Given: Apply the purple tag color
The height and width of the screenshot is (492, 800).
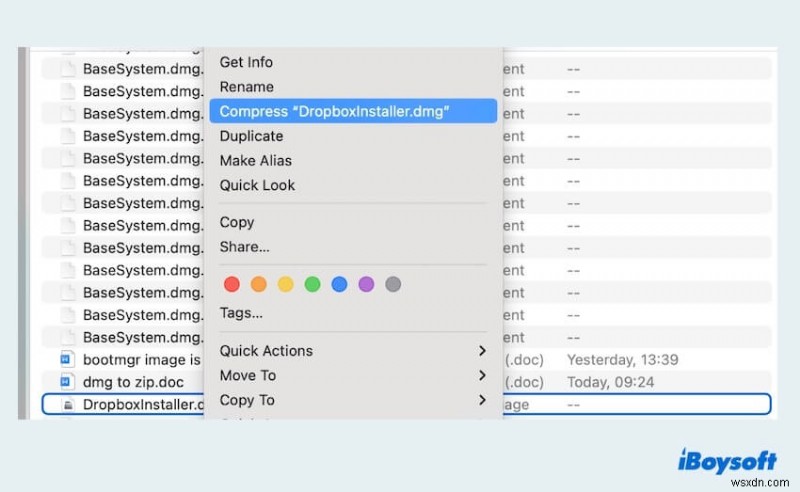Looking at the screenshot, I should coord(366,284).
